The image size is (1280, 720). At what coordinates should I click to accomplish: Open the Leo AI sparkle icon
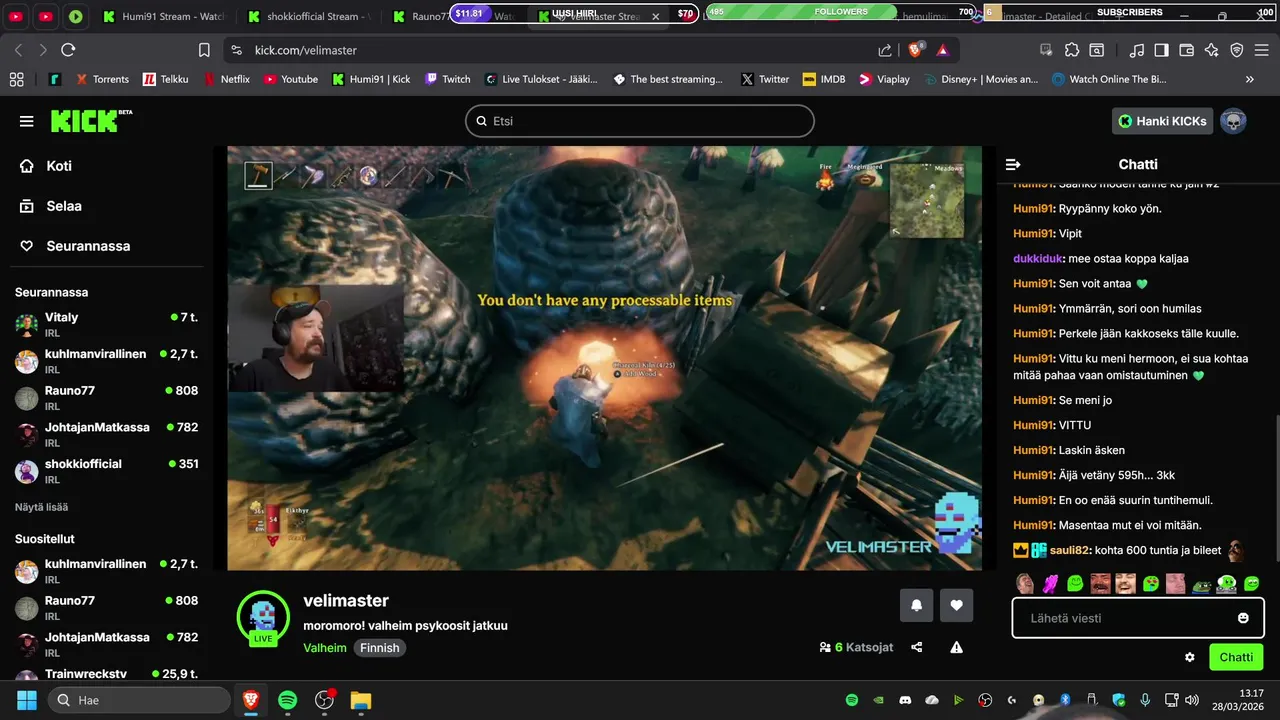(1212, 50)
